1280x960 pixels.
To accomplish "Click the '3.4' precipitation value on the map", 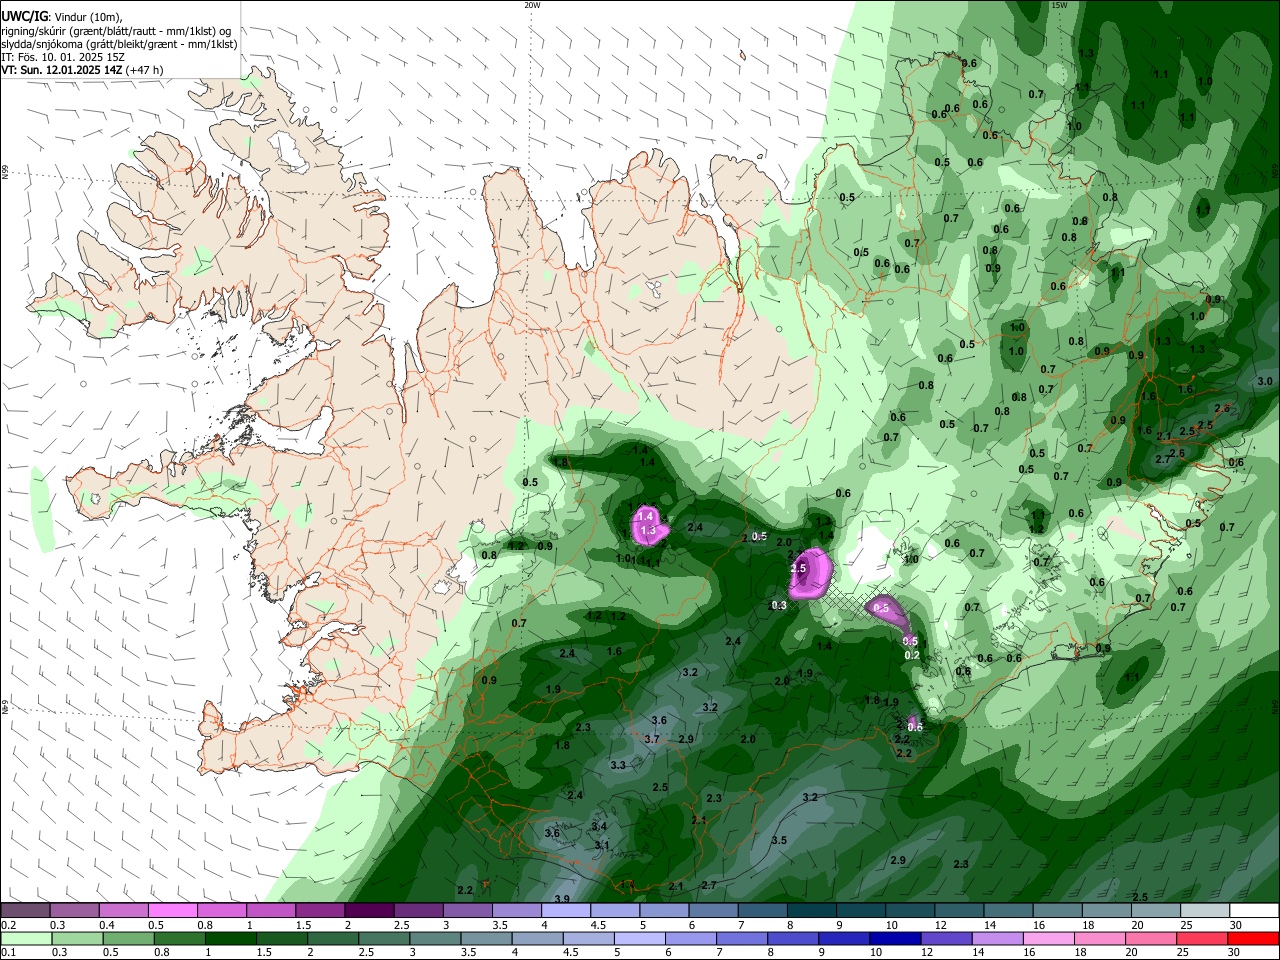I will (599, 826).
